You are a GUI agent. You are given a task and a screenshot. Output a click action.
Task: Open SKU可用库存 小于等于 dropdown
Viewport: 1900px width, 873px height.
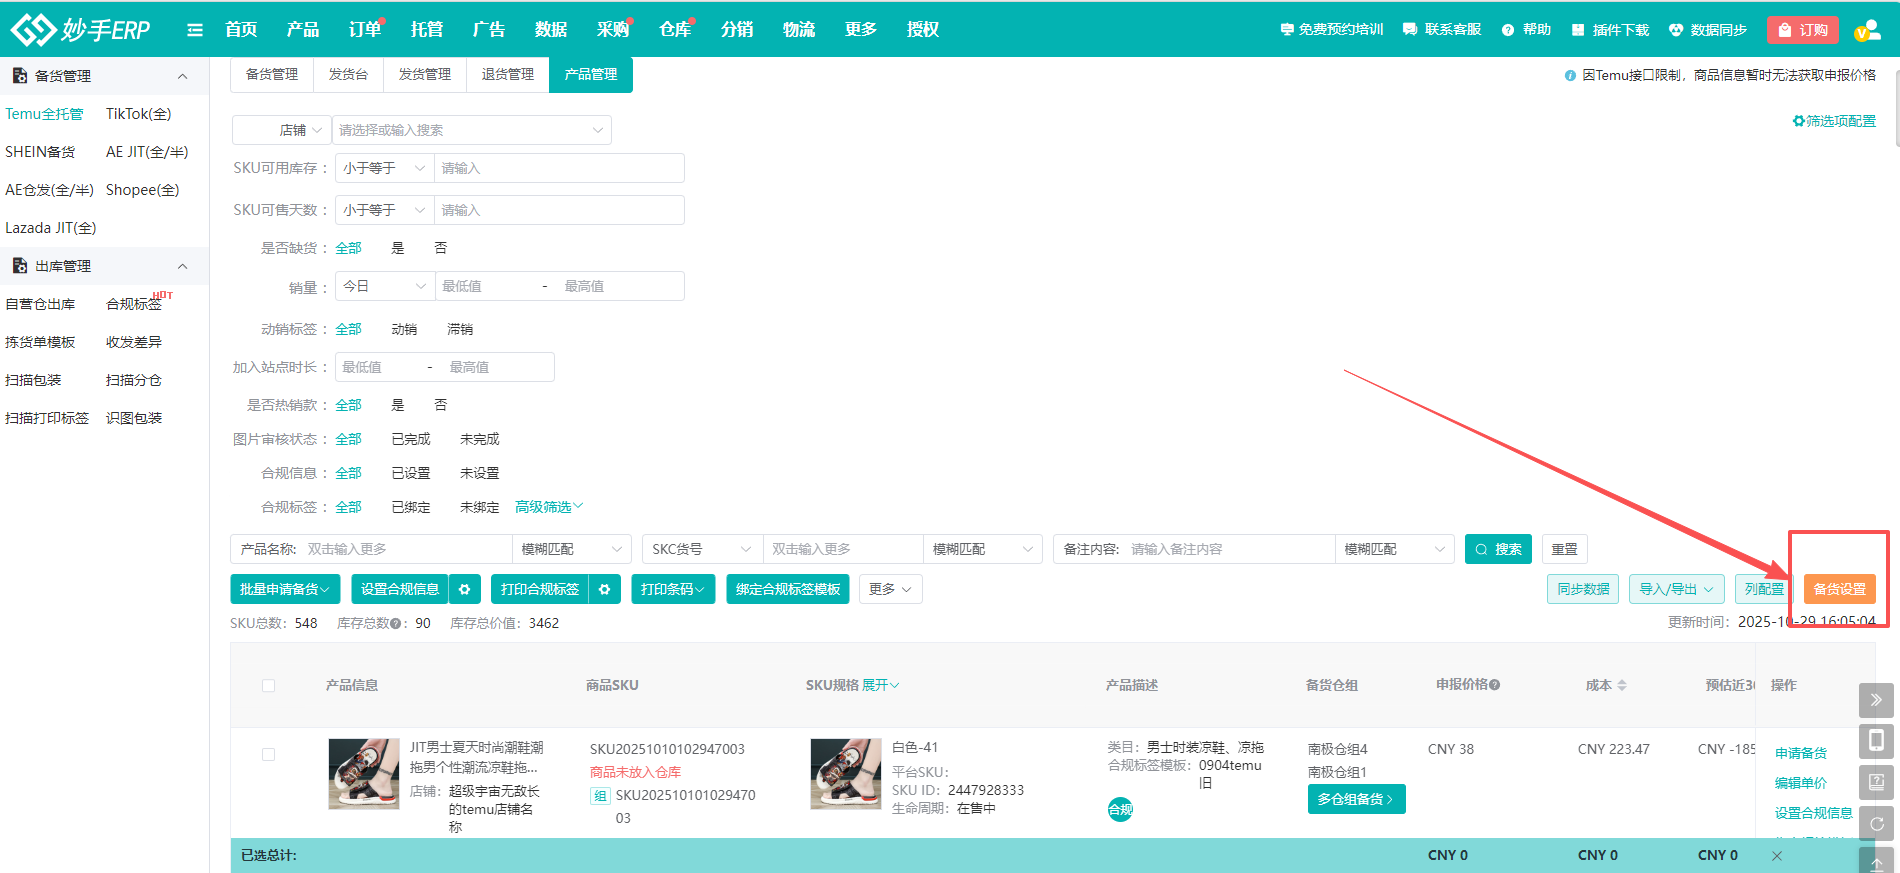pyautogui.click(x=384, y=168)
